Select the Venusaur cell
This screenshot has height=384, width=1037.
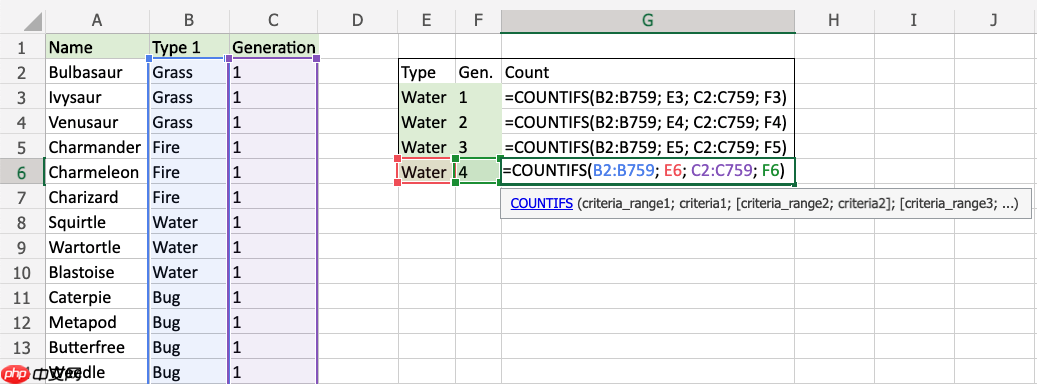(x=97, y=122)
